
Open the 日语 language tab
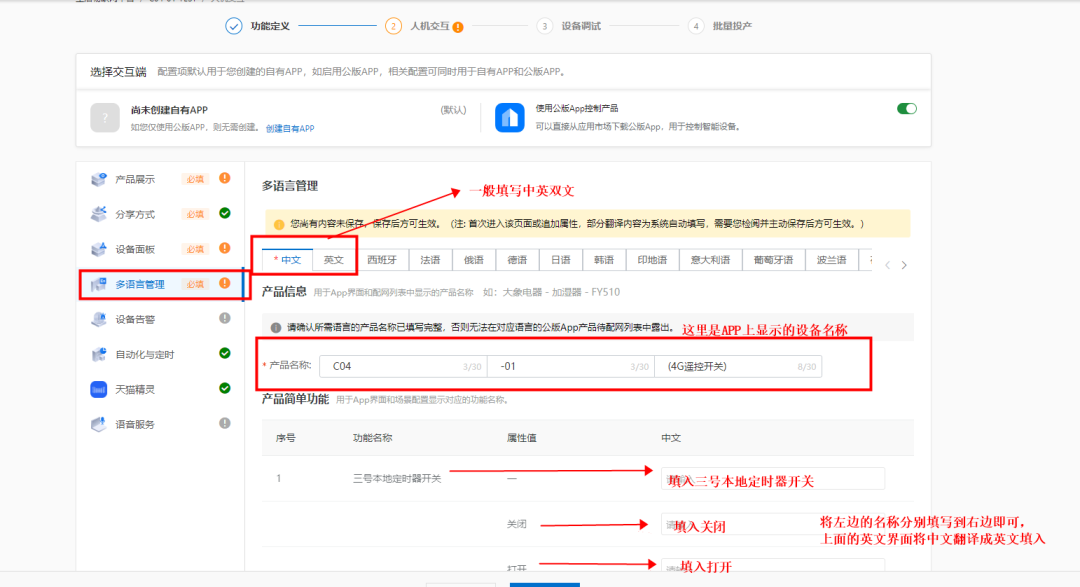(560, 260)
